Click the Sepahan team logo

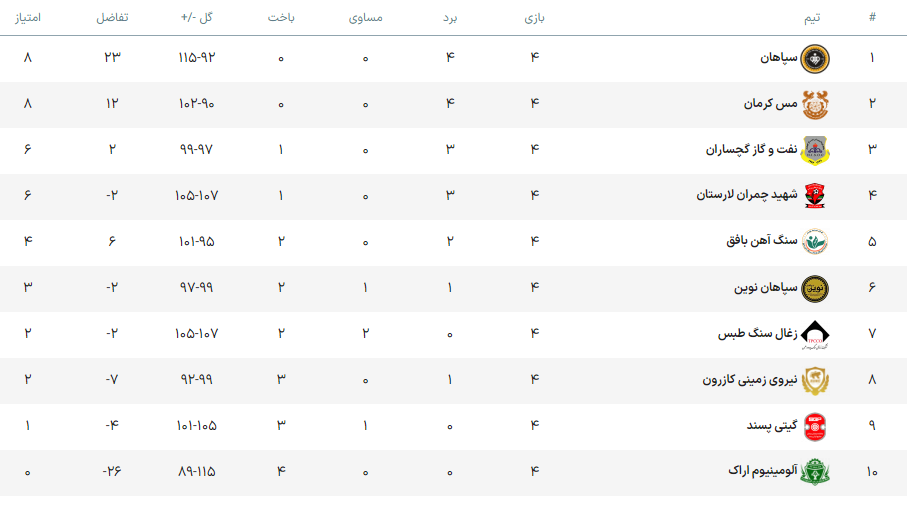[x=816, y=58]
